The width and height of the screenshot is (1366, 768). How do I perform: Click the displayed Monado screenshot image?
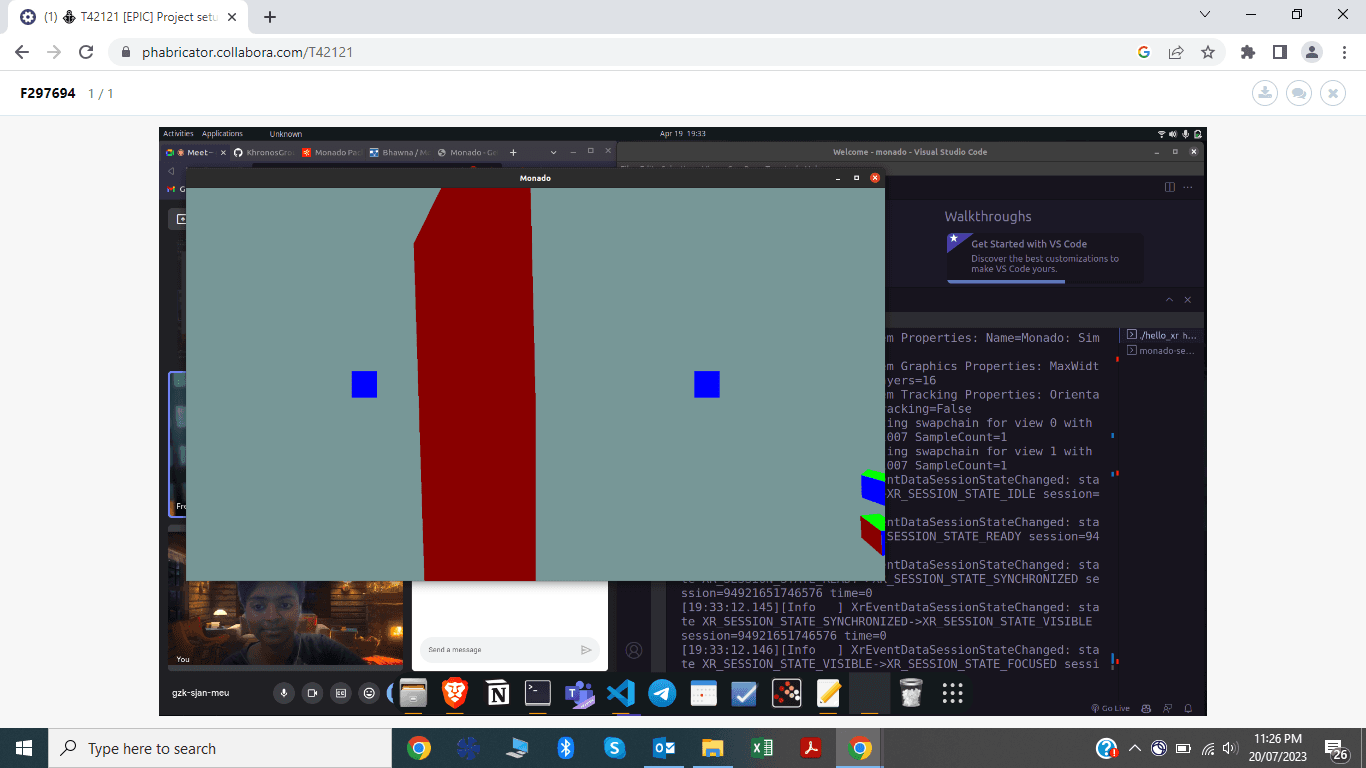tap(683, 421)
